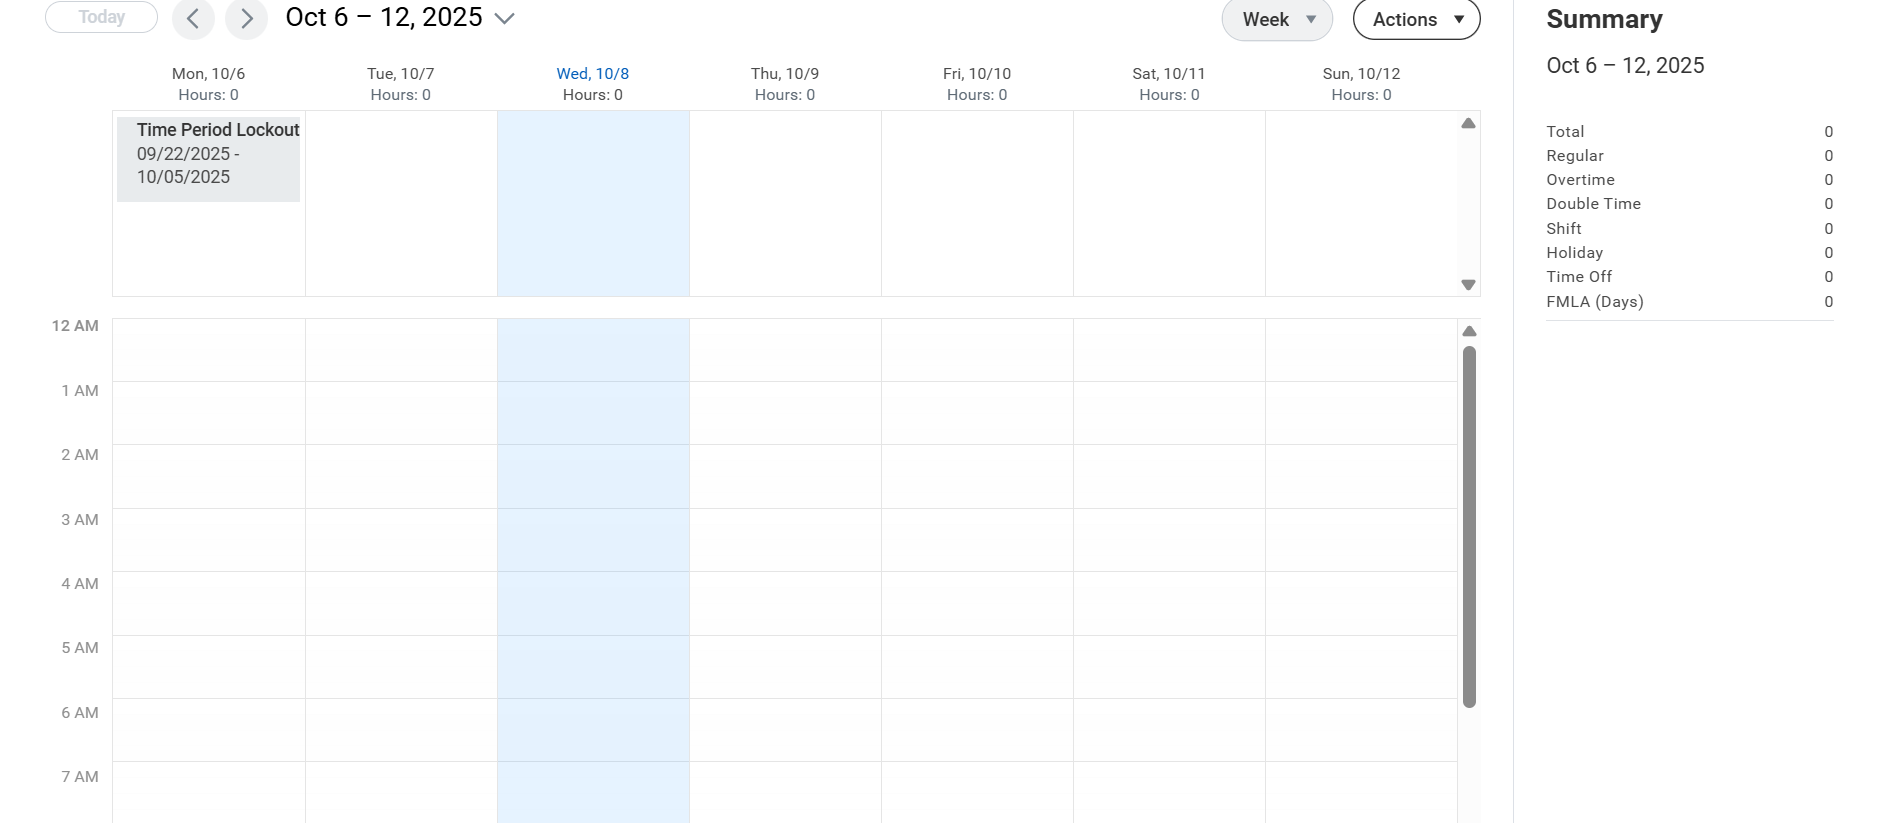
Task: Click Wednesday's 3 AM time slot
Action: click(593, 540)
